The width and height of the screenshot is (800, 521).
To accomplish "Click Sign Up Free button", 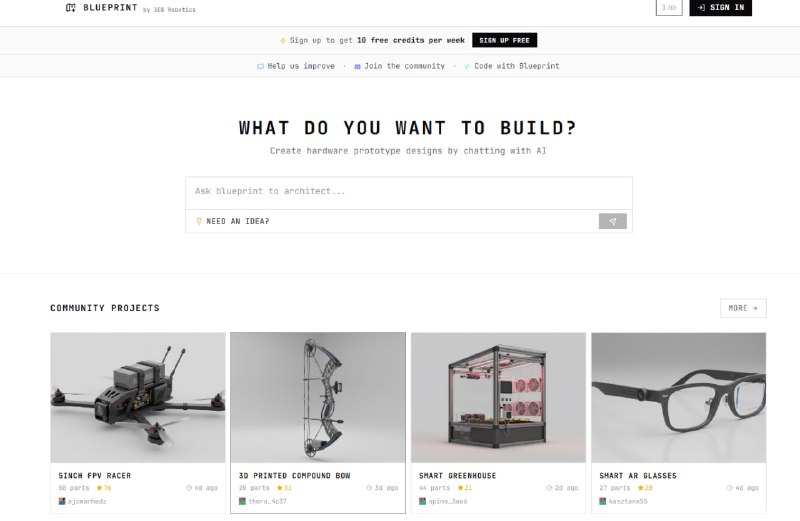I will pyautogui.click(x=504, y=40).
